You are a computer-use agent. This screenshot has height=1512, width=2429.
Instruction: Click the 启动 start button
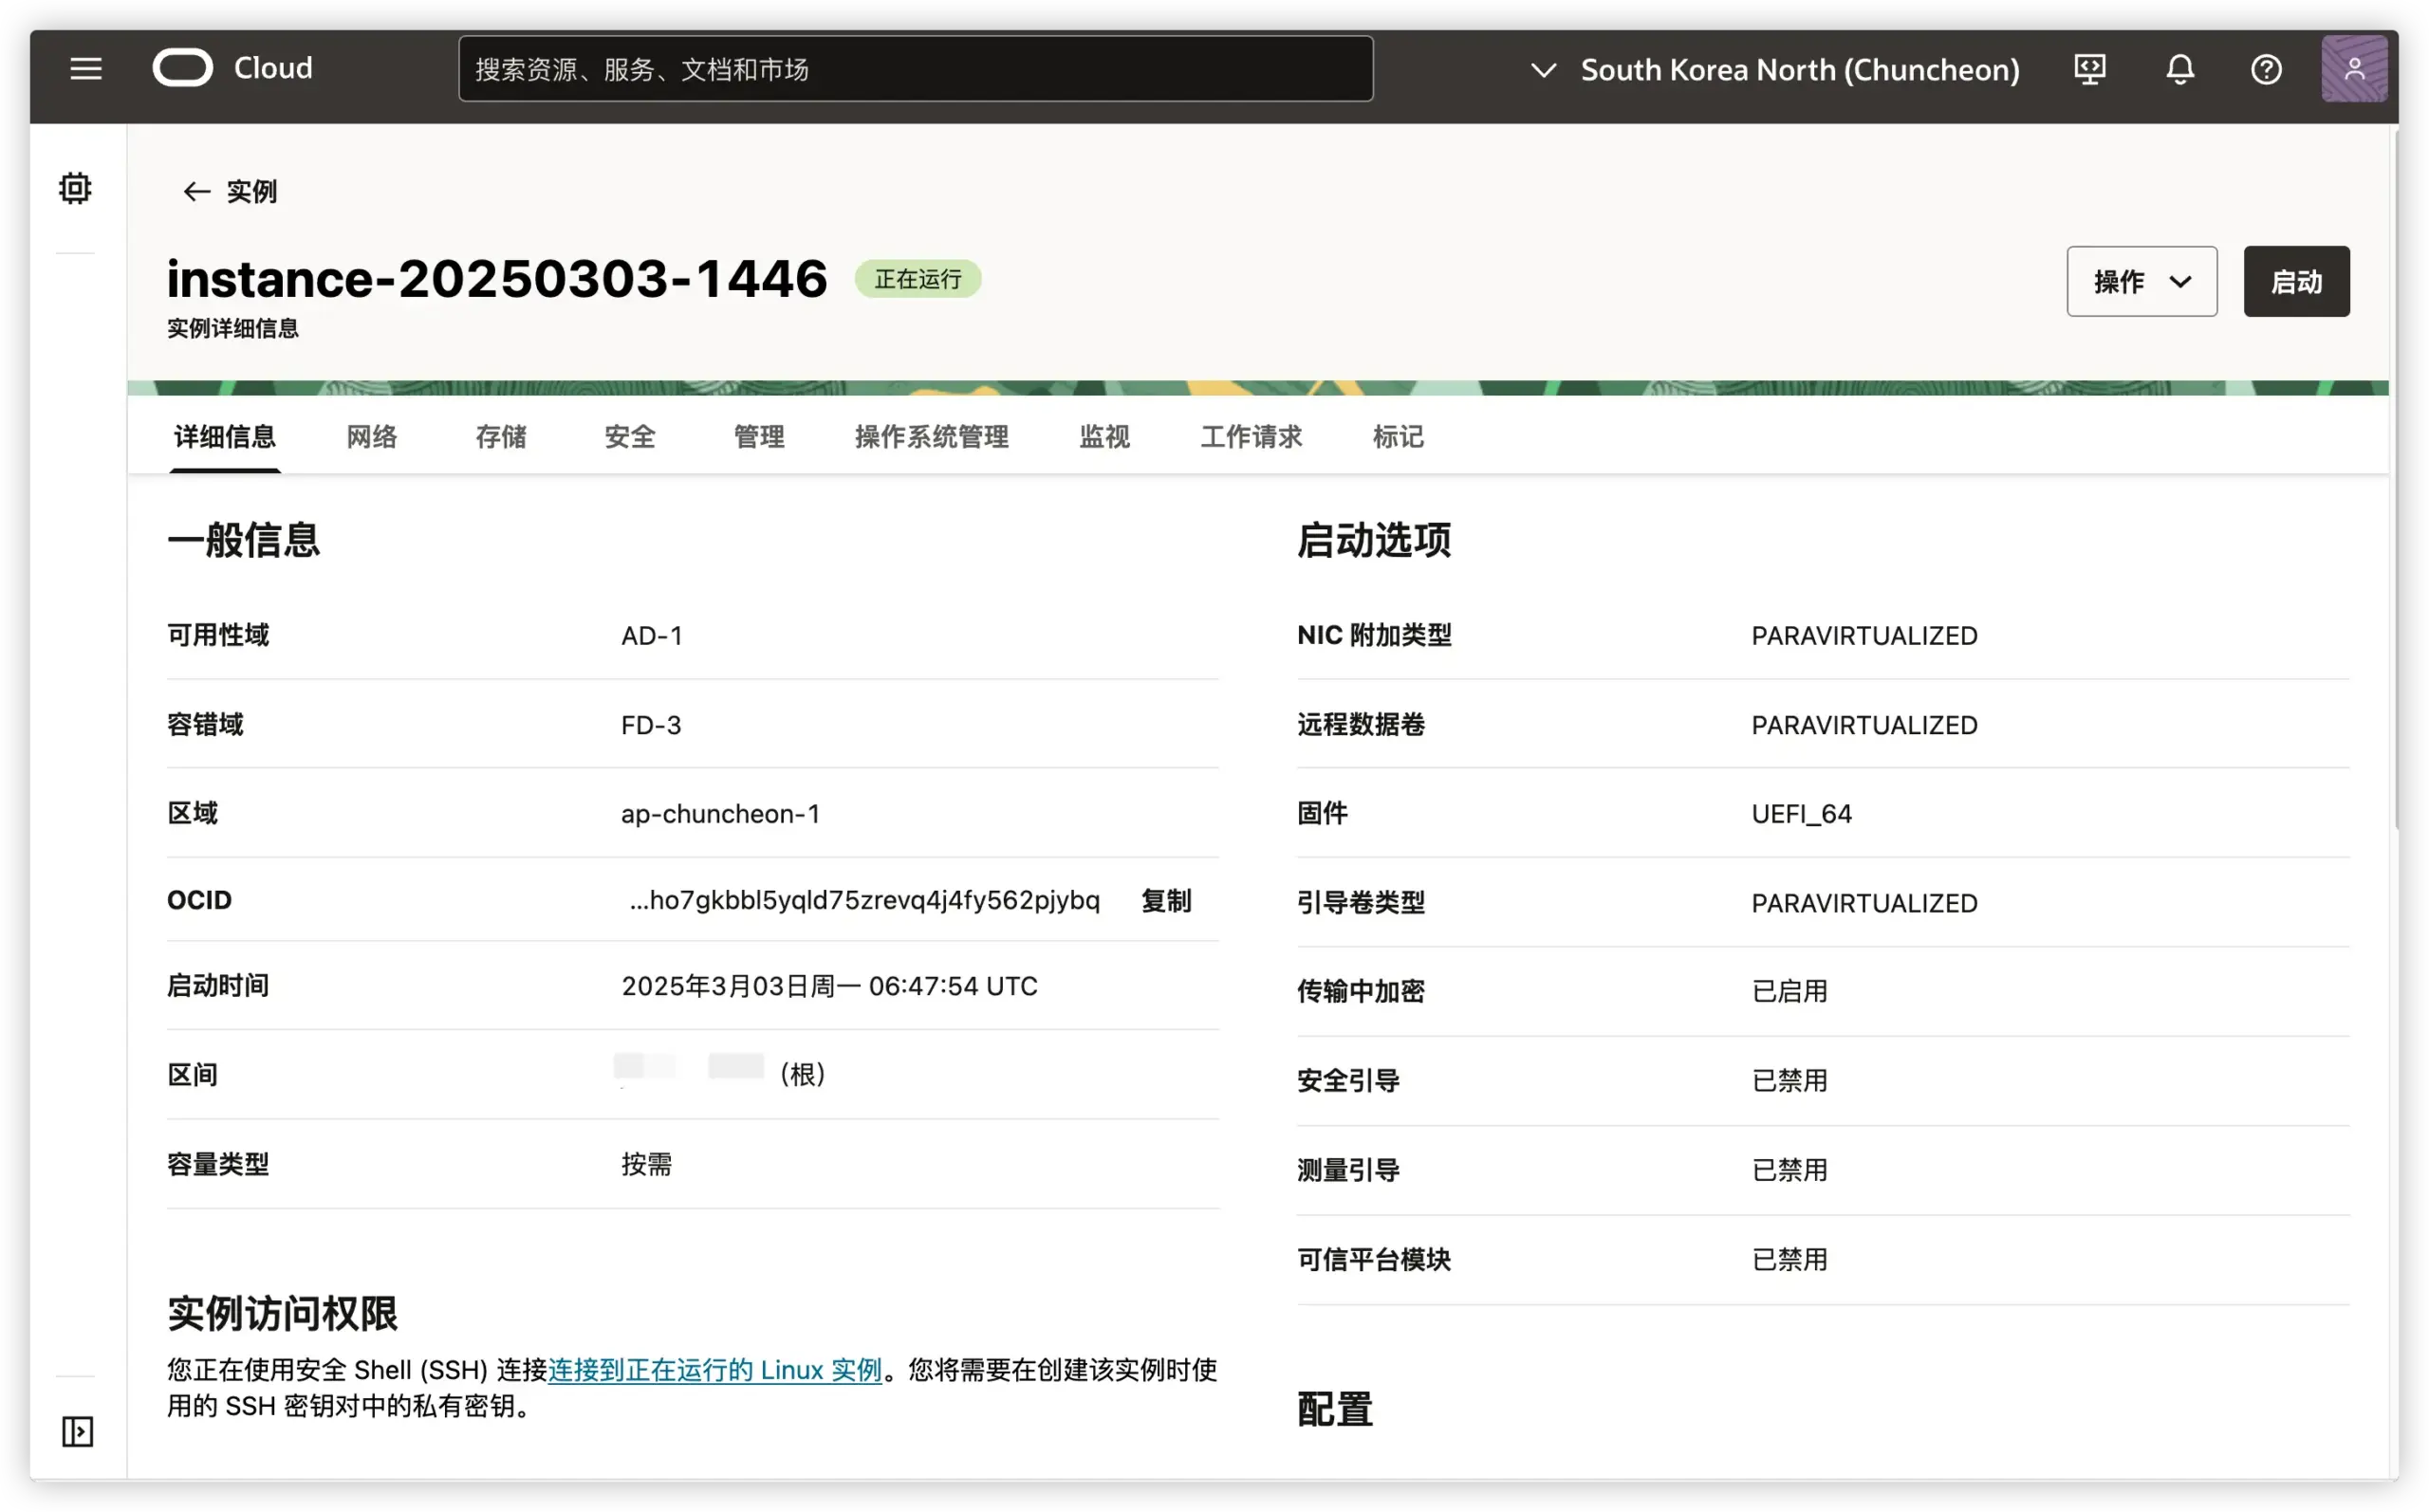[x=2296, y=281]
